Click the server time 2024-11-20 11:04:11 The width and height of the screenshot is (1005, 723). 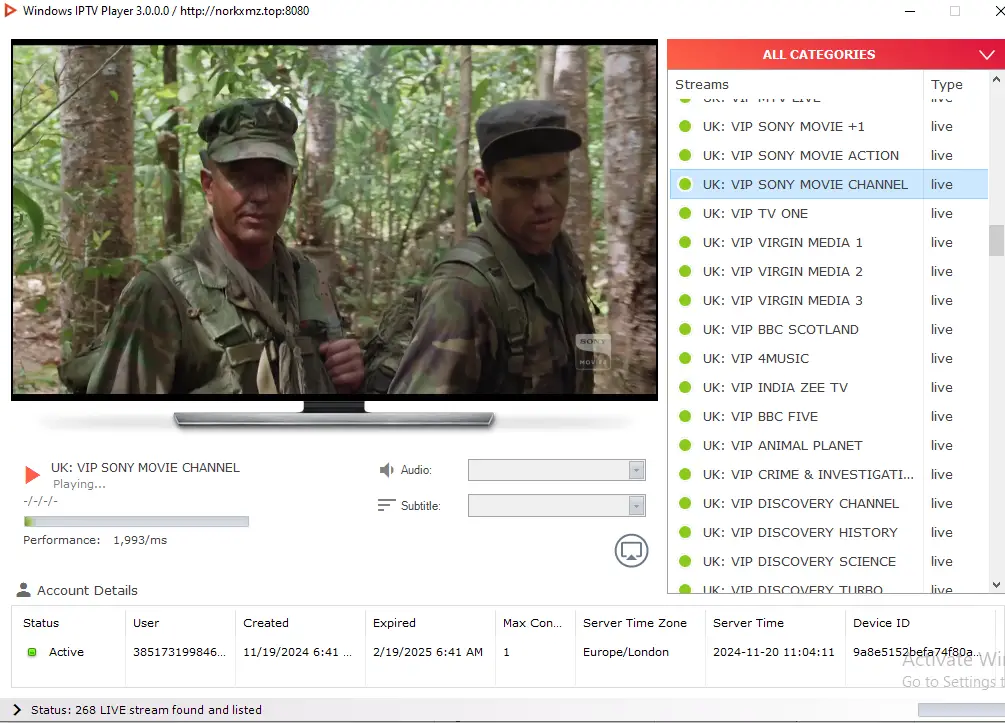click(x=774, y=652)
